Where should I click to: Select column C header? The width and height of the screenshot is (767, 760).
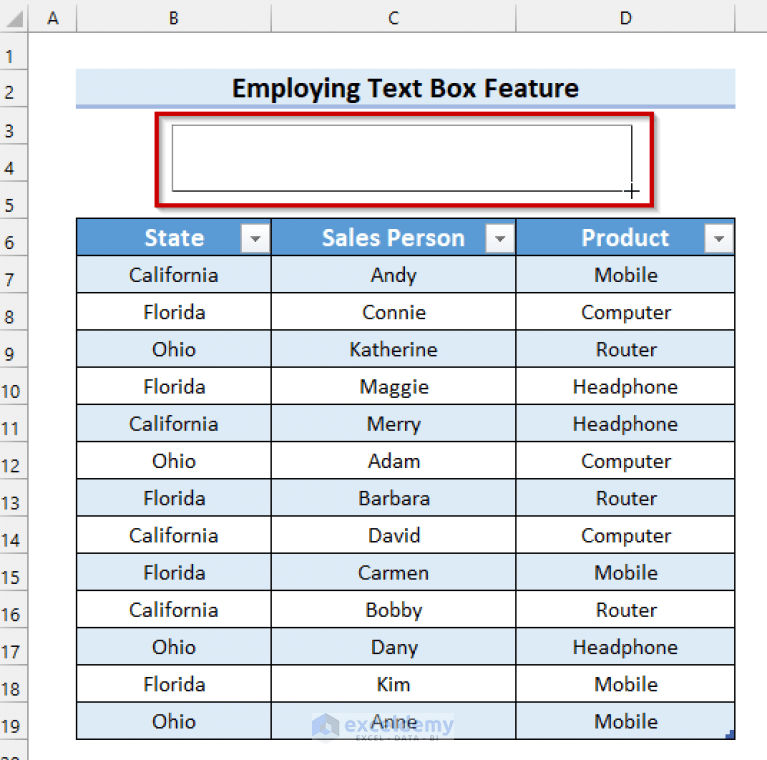point(393,18)
